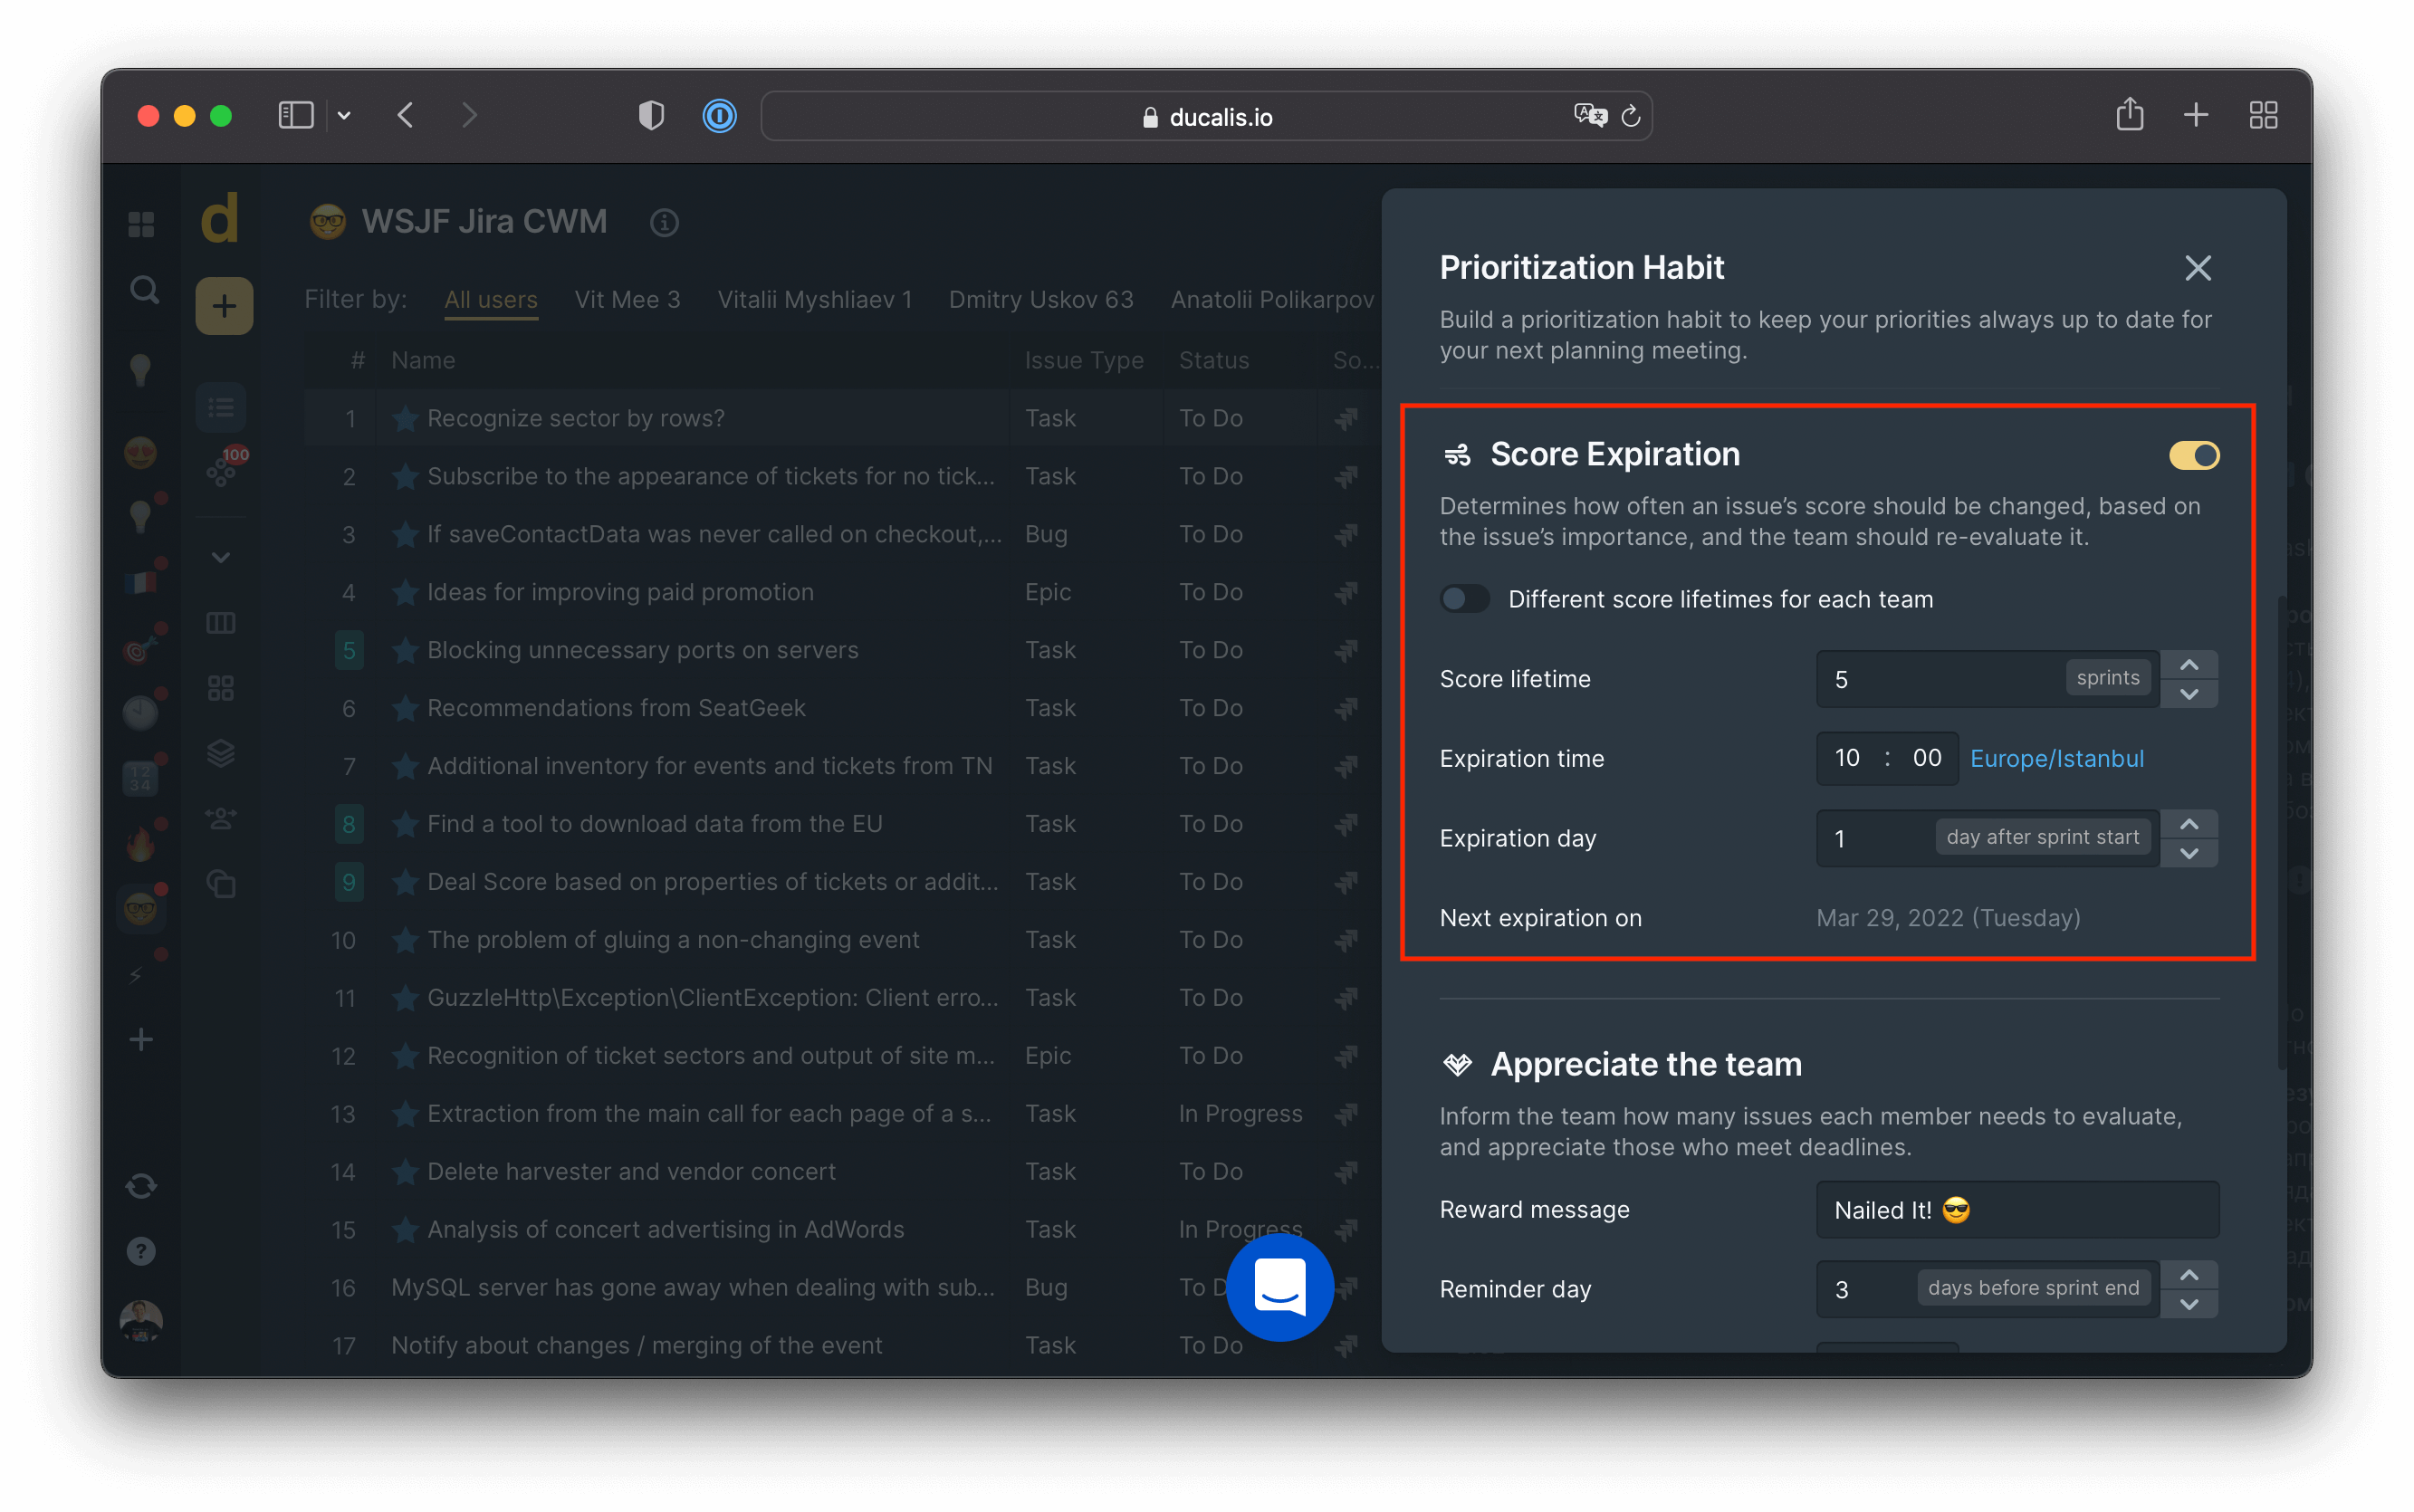Disable the Score Expiration toggle
This screenshot has height=1512, width=2414.
[x=2193, y=455]
